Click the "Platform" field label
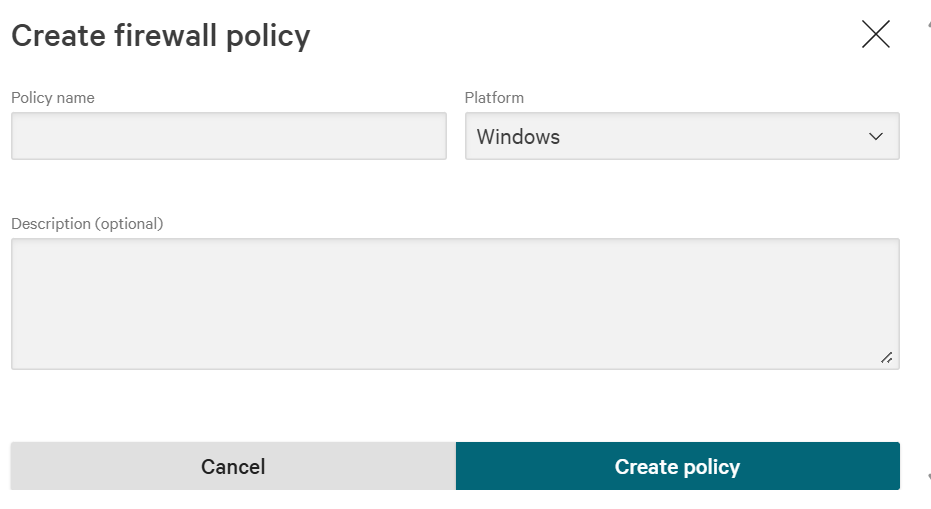 [x=494, y=98]
